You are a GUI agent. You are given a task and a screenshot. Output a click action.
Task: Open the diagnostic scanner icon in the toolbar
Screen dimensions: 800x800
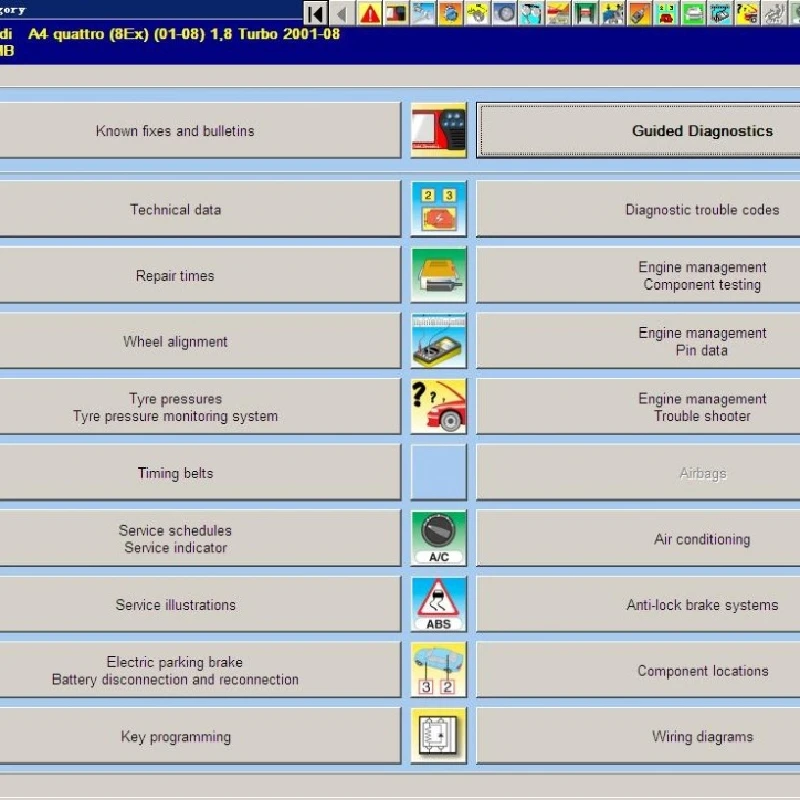[x=397, y=13]
